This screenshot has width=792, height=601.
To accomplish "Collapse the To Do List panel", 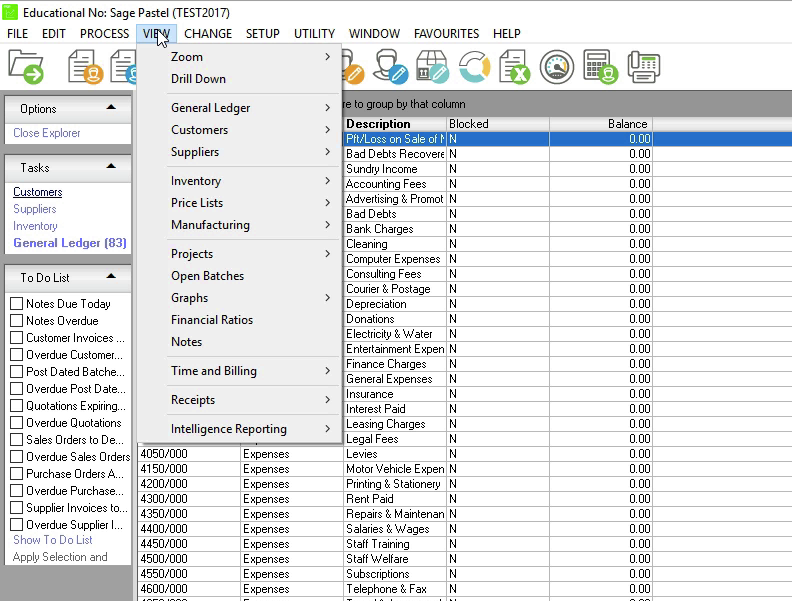I will [111, 277].
